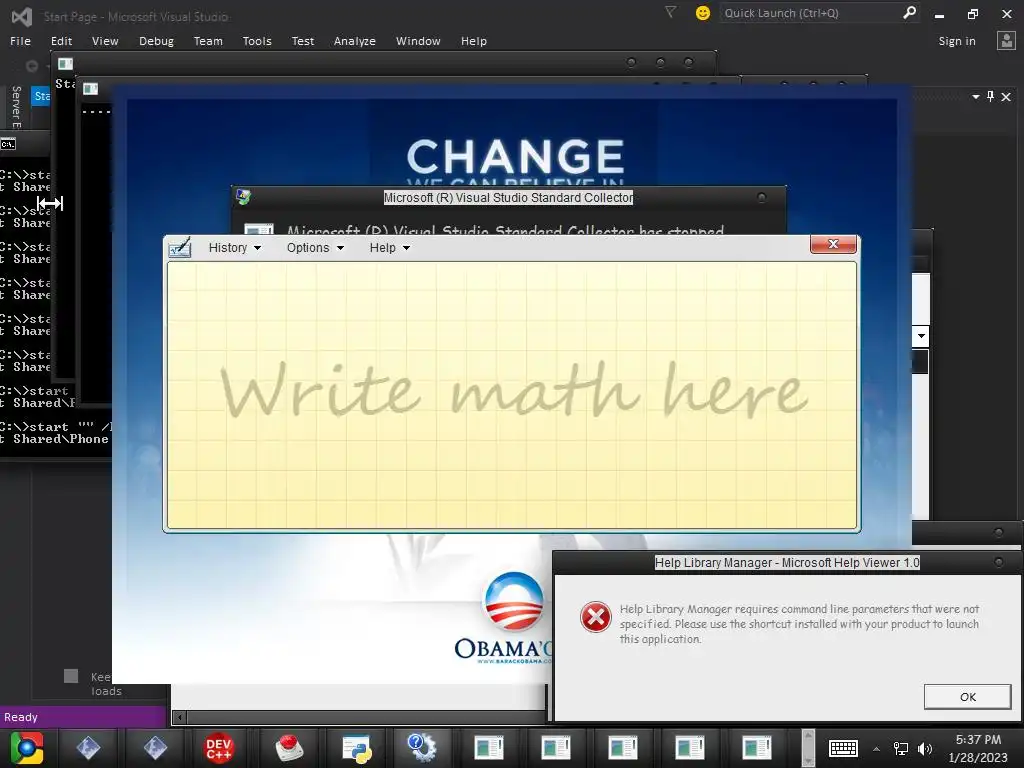Click the network tray icon
1024x768 pixels.
901,748
